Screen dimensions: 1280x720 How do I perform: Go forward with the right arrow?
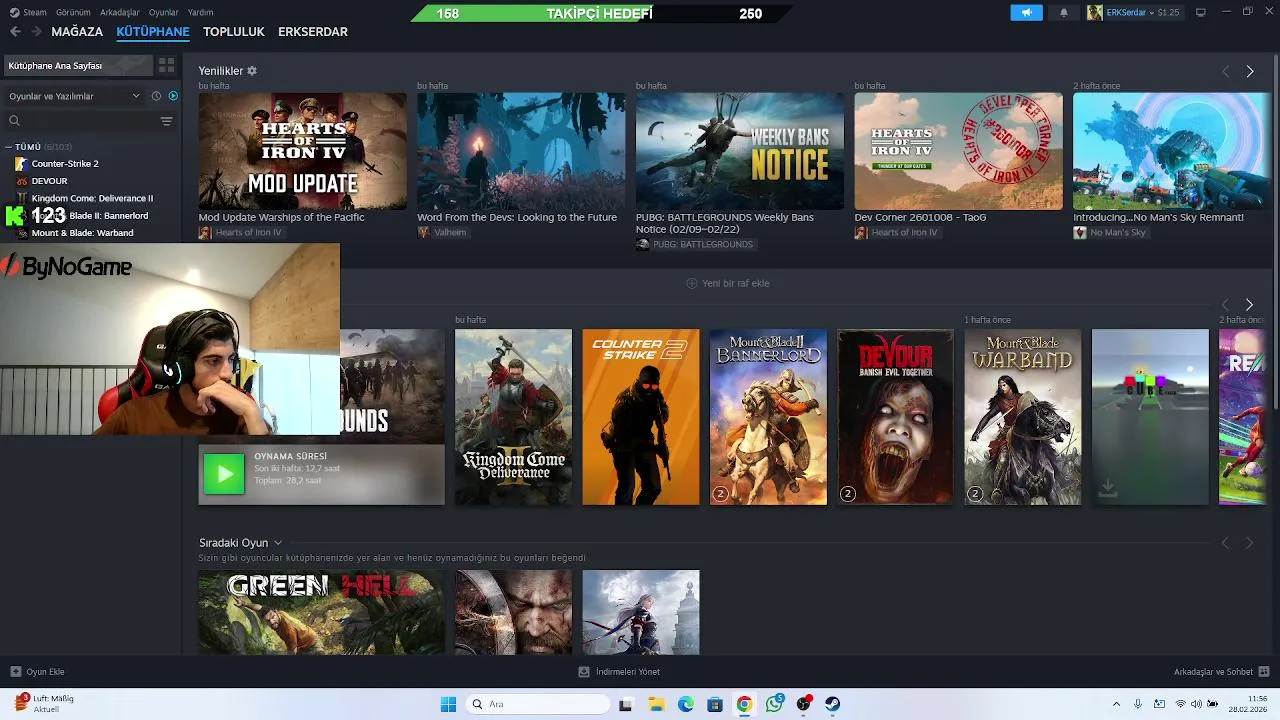(37, 32)
